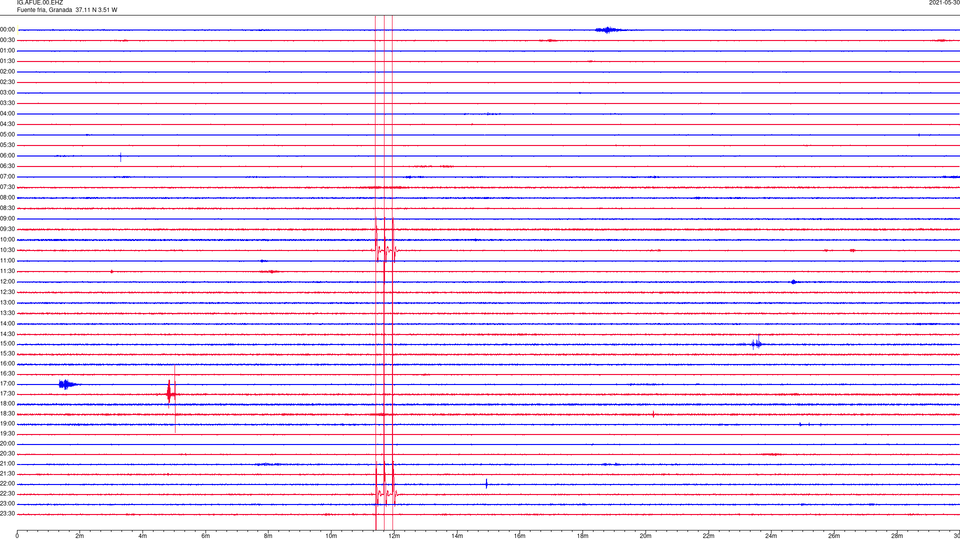Select the 02:00 trace time label

(7, 72)
